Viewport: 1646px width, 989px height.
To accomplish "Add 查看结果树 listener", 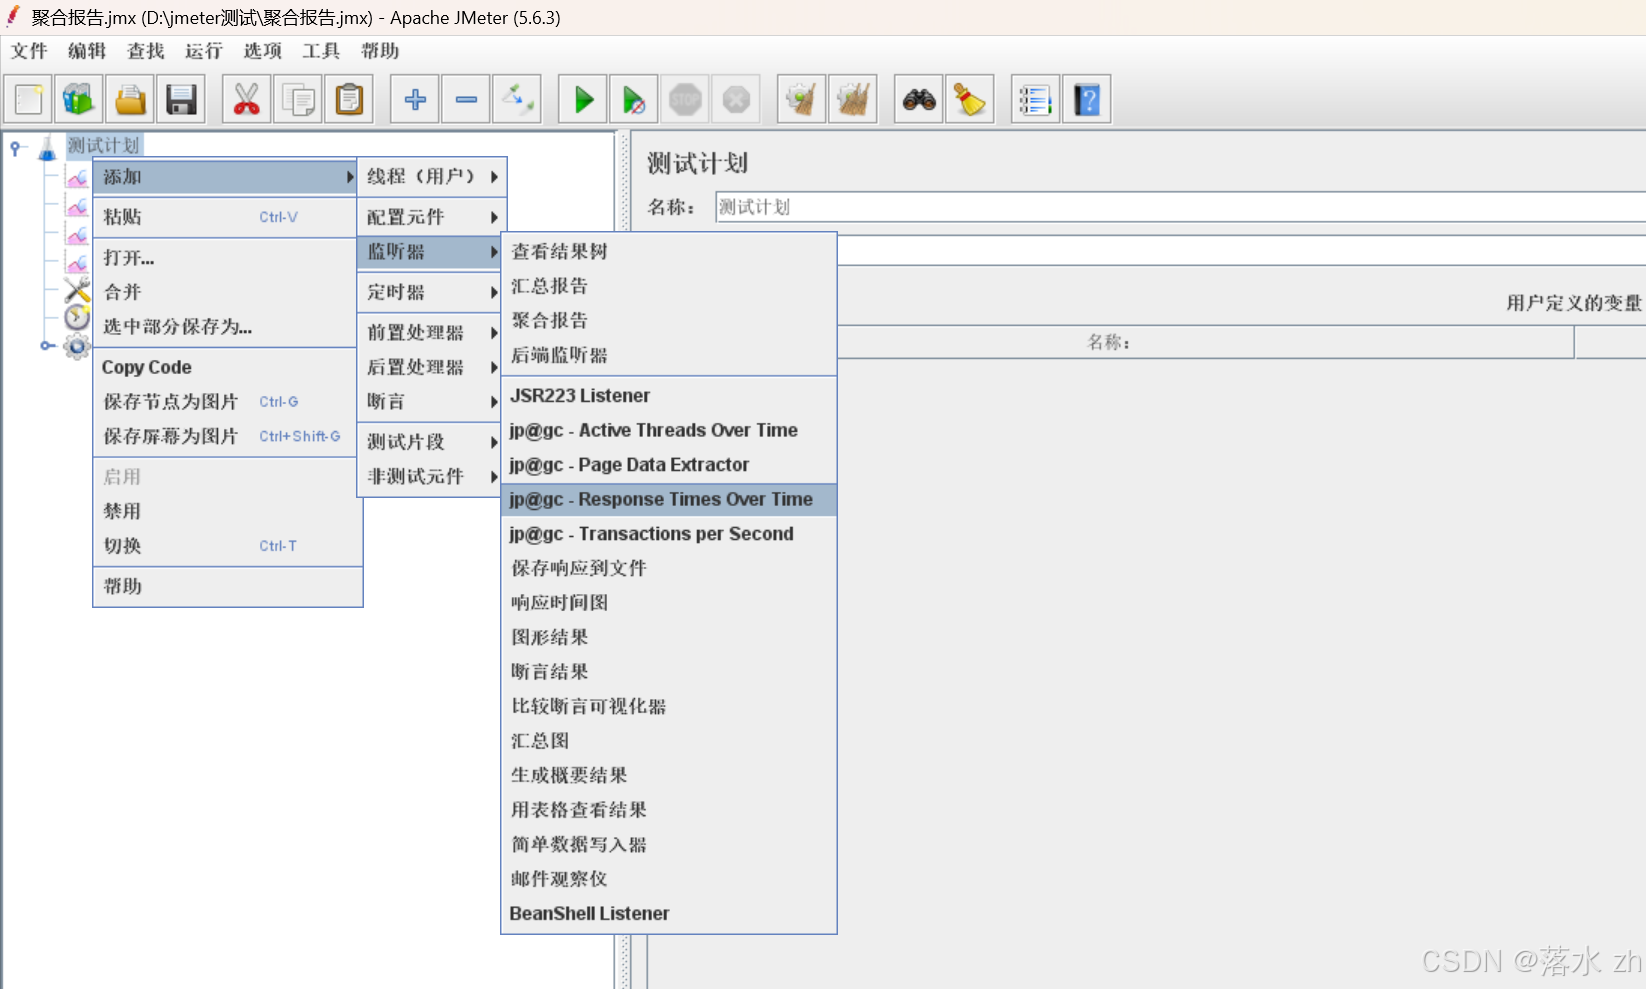I will (x=669, y=251).
